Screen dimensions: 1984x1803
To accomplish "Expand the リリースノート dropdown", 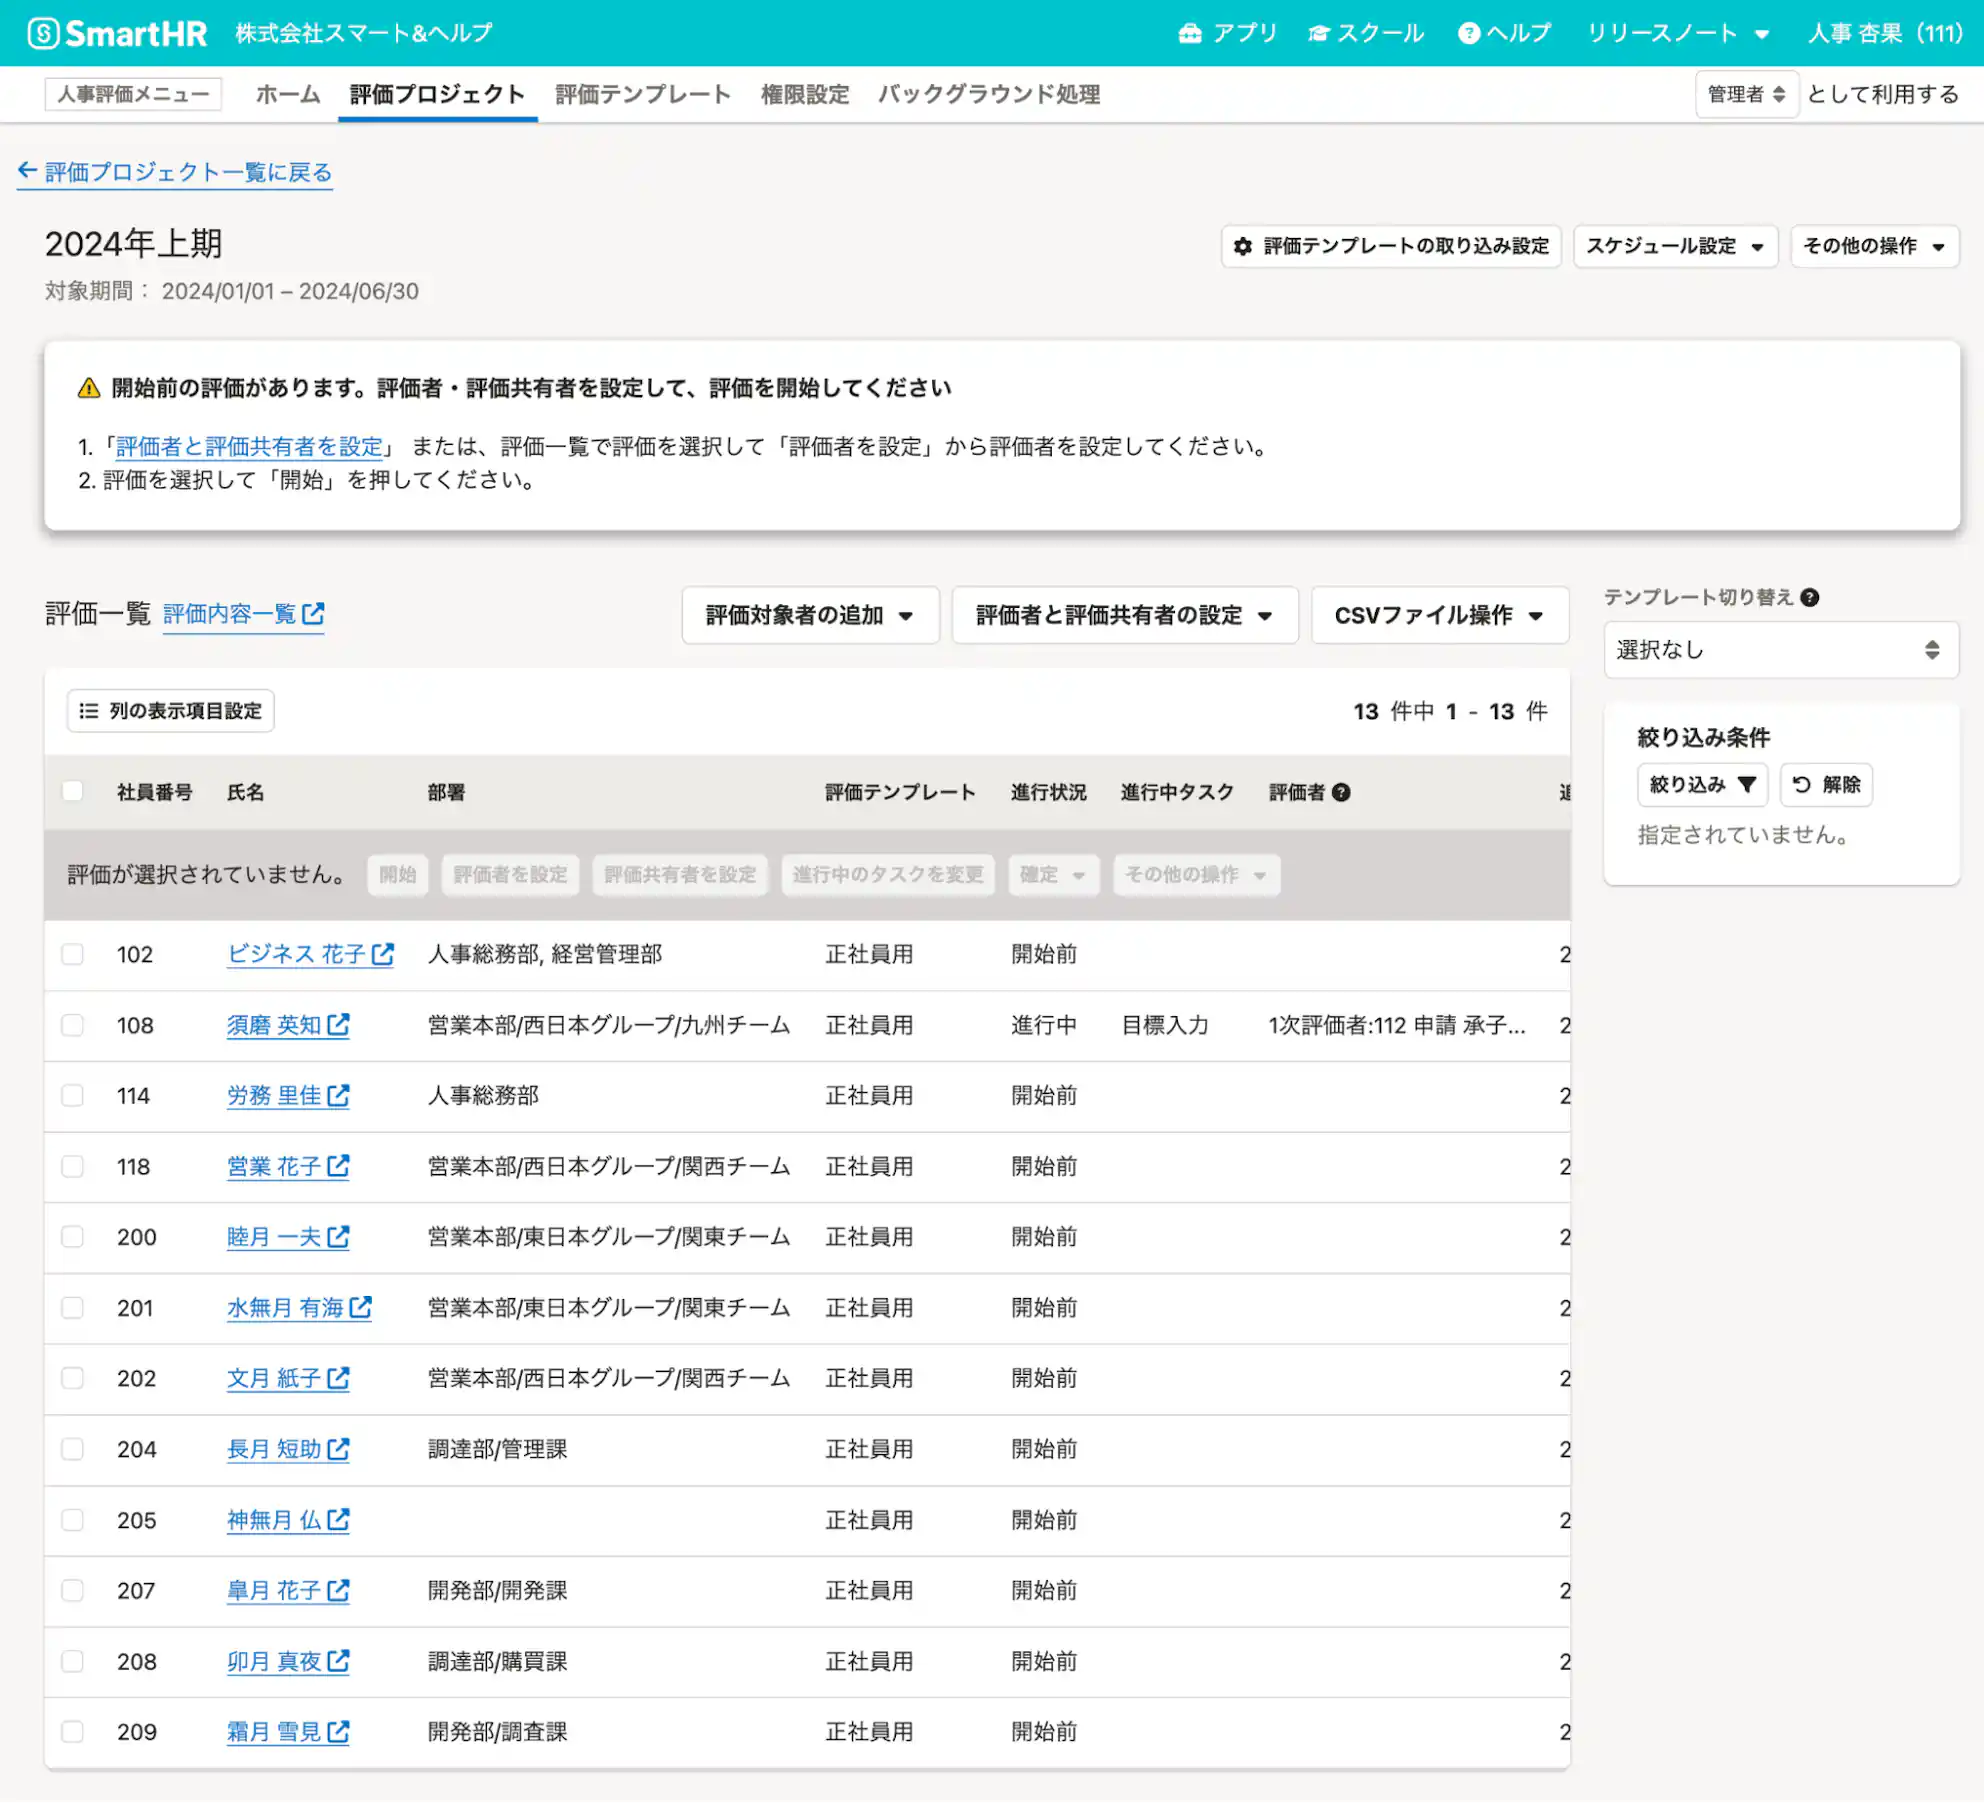I will [x=1678, y=33].
